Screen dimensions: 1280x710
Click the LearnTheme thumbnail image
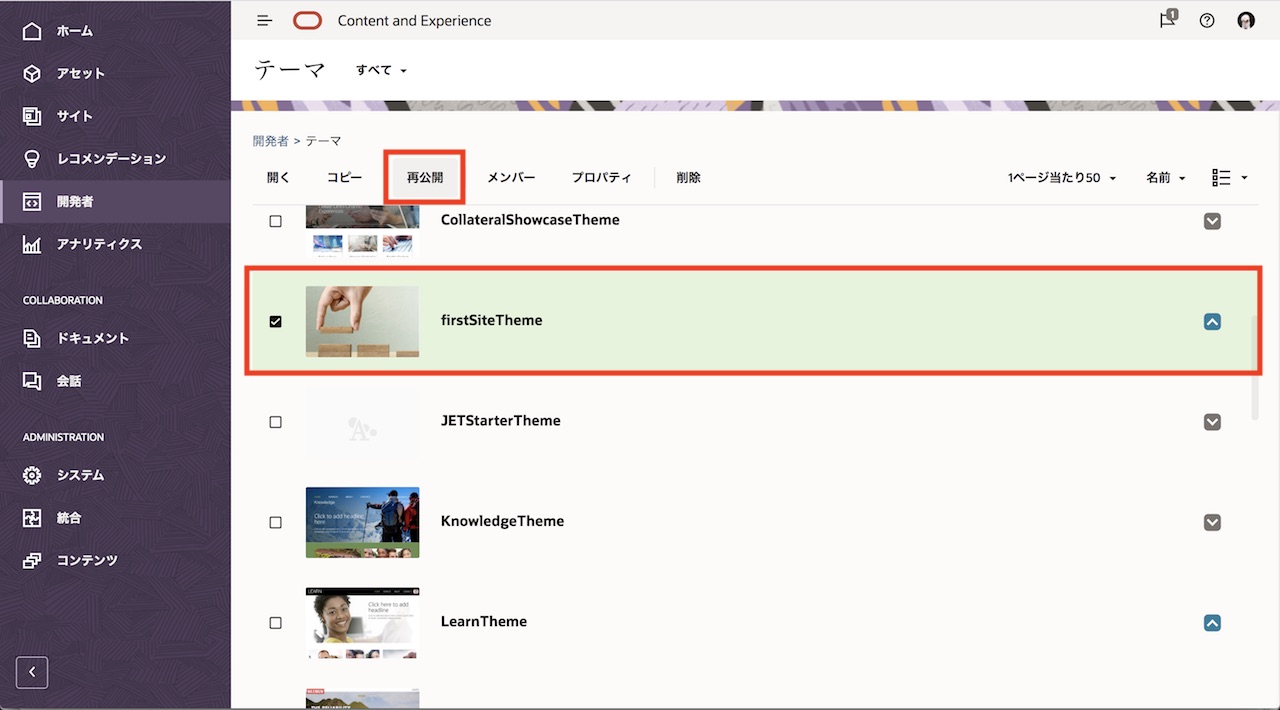coord(362,622)
